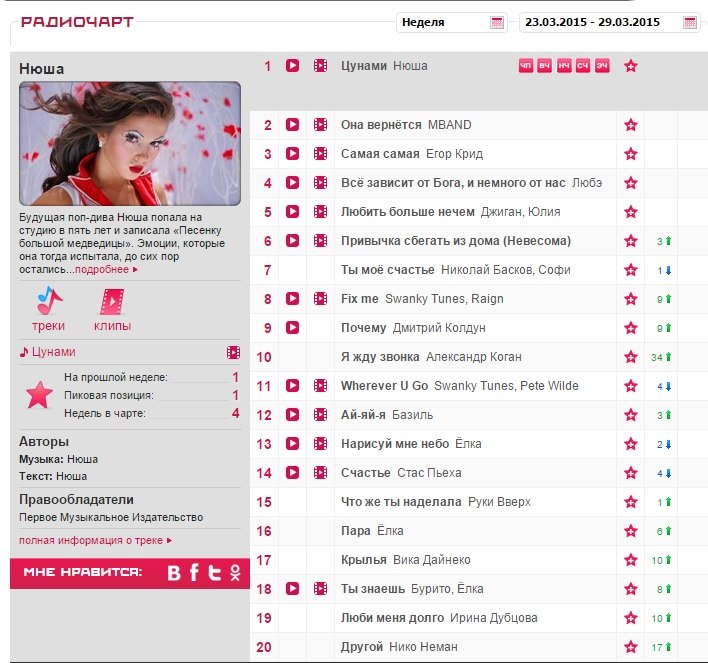This screenshot has height=663, width=708.
Task: Select the ЧП chart badge
Action: point(526,66)
